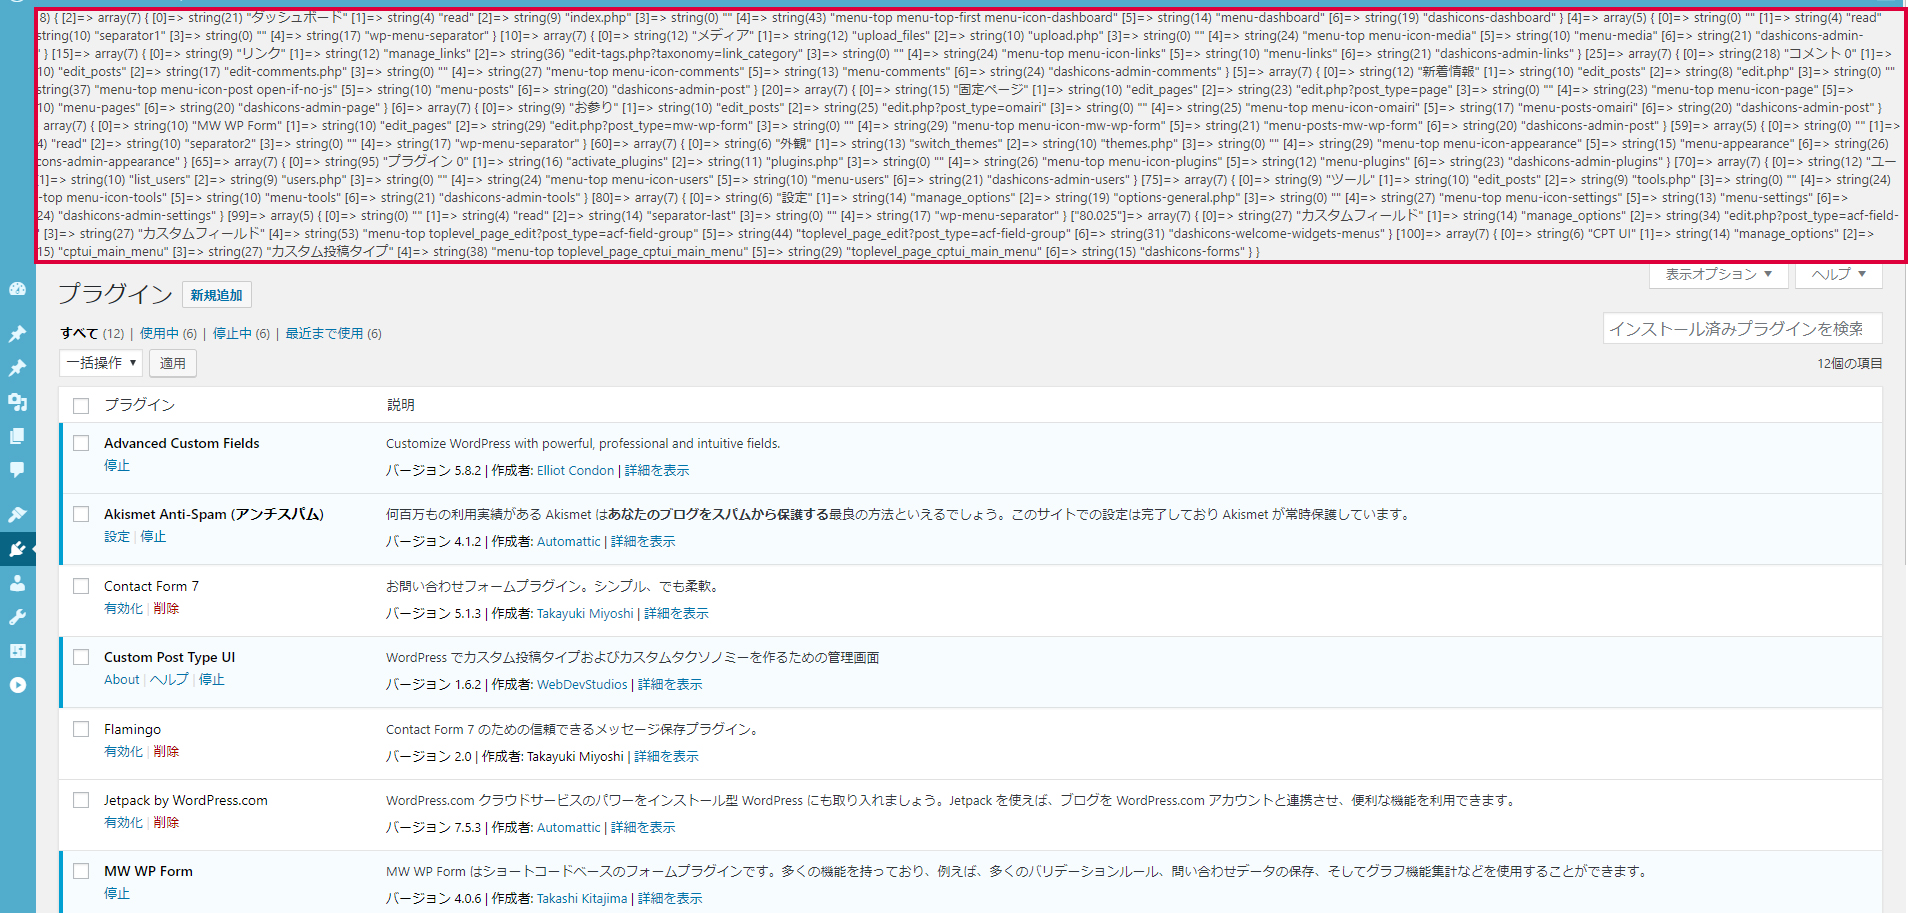Screen dimensions: 1908x913
Task: Open the Users person icon
Action: [x=17, y=582]
